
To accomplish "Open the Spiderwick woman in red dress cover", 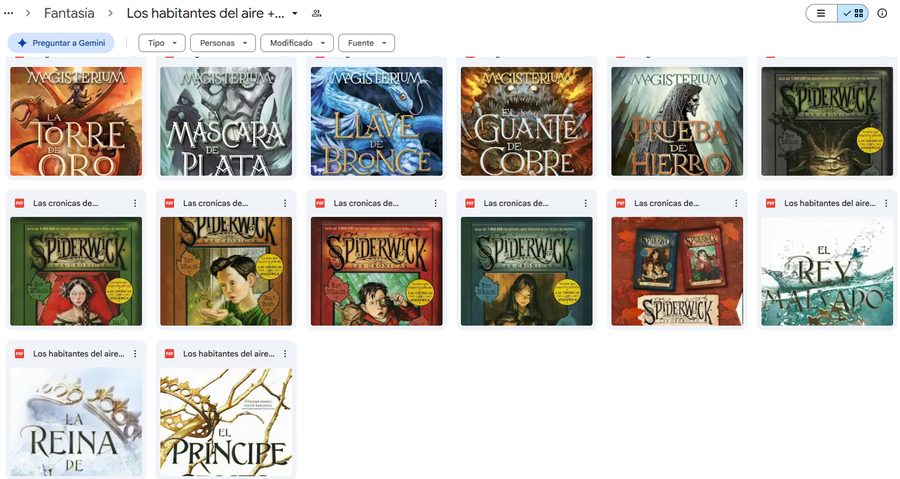I will pyautogui.click(x=76, y=271).
